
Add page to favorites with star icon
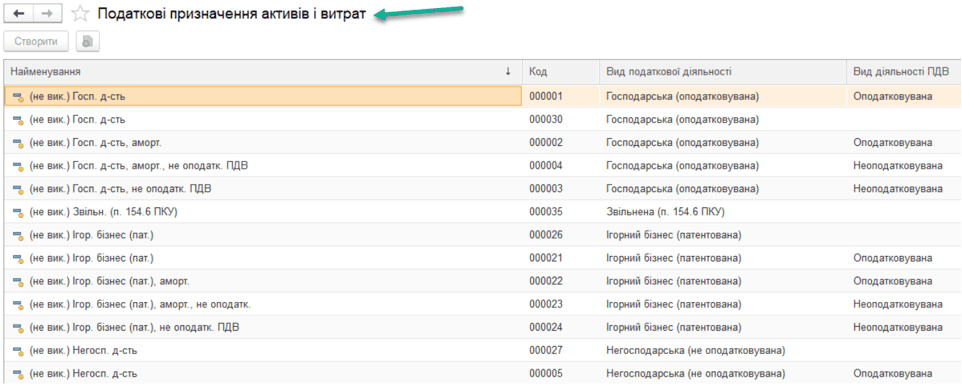point(79,14)
